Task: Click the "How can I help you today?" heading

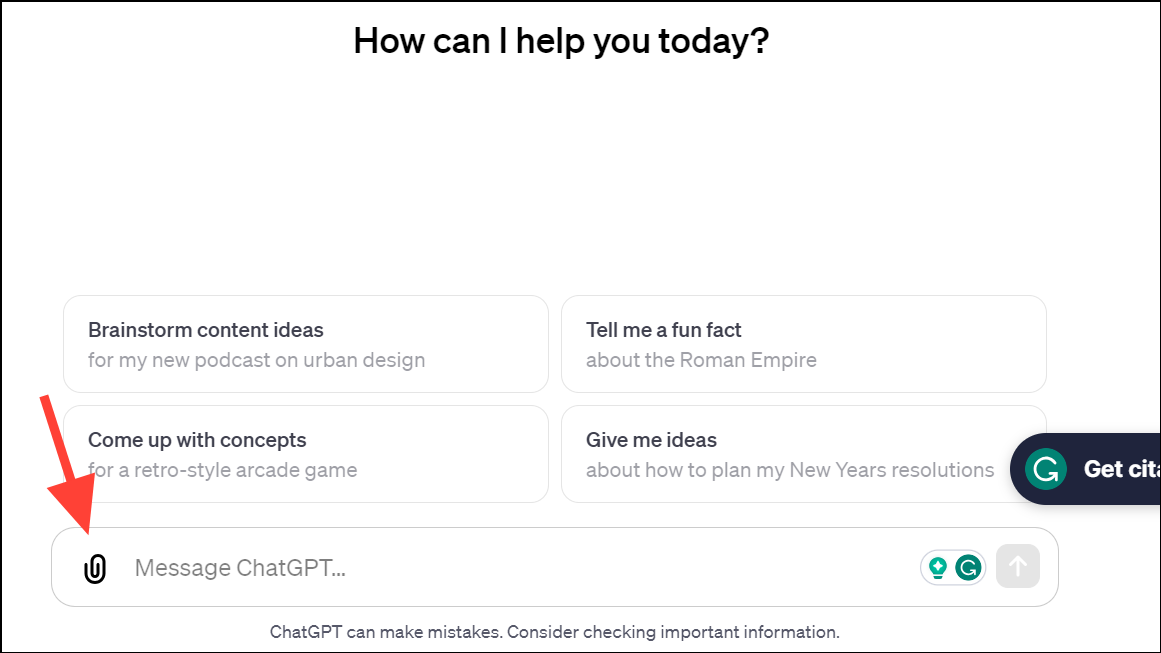Action: (x=561, y=41)
